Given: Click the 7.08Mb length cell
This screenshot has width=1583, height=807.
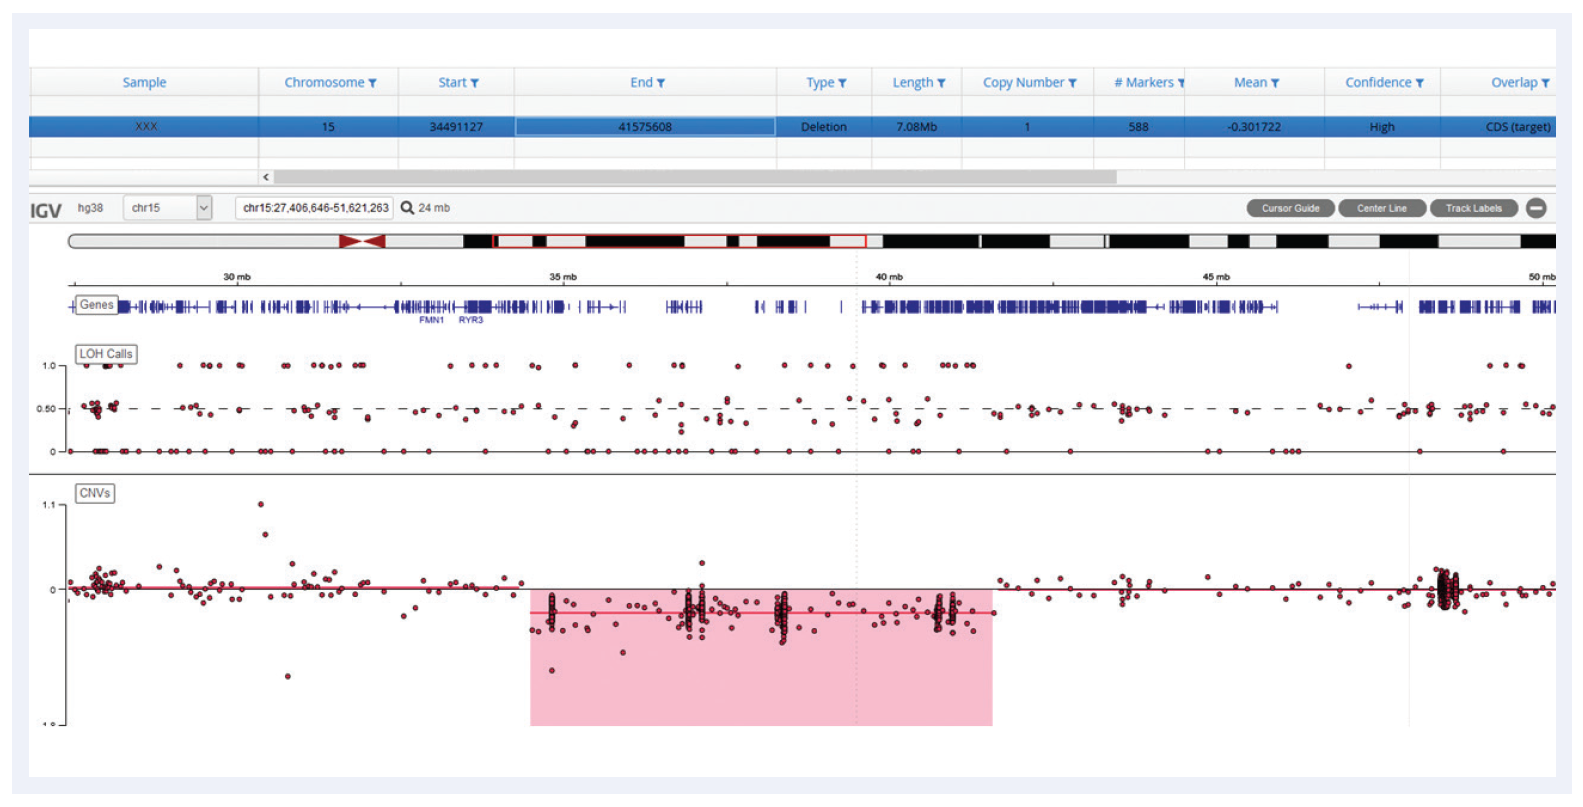Looking at the screenshot, I should click(x=917, y=127).
